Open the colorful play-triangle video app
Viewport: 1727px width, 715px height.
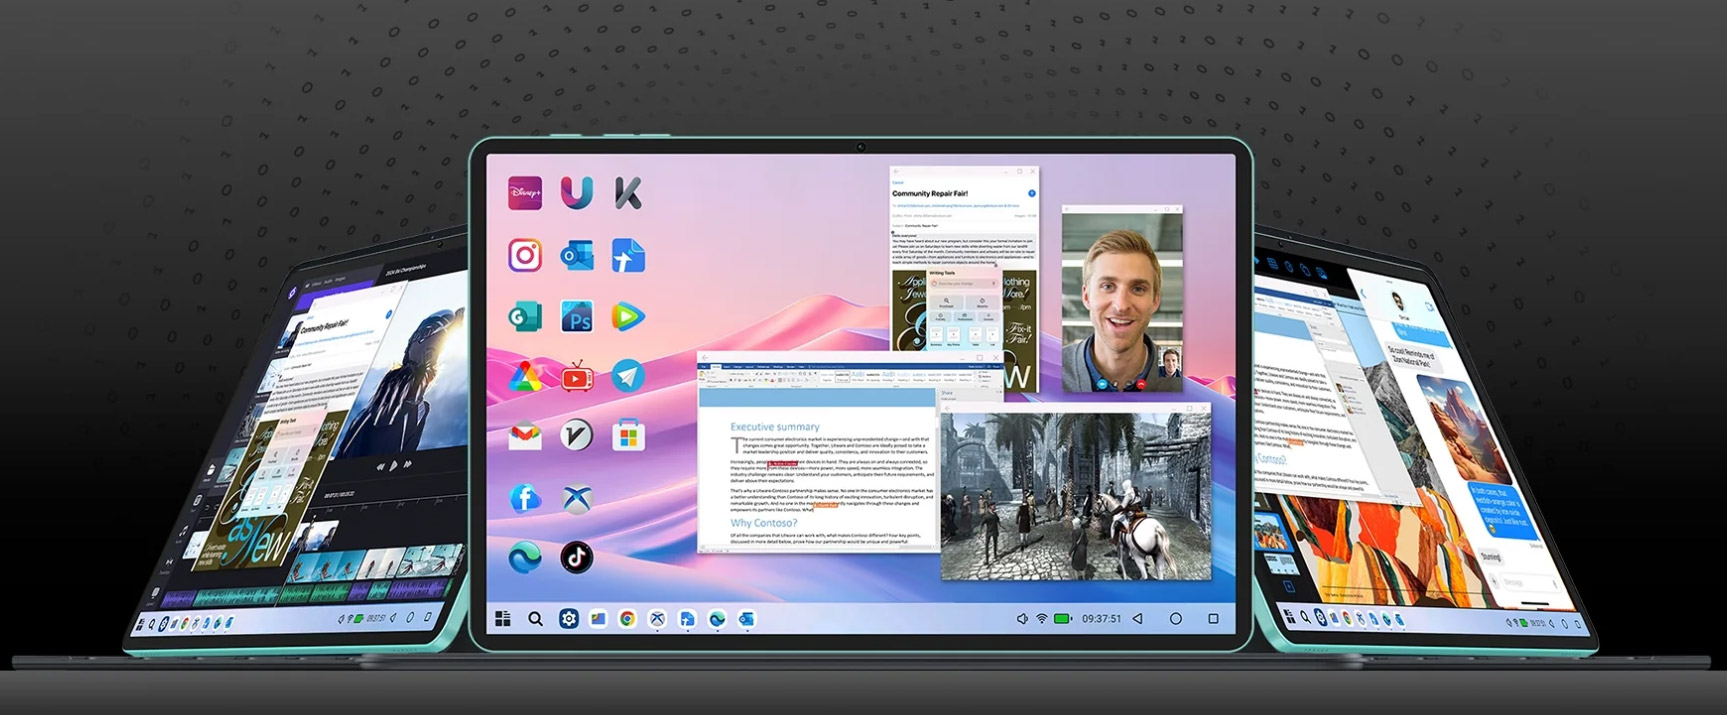pos(628,317)
